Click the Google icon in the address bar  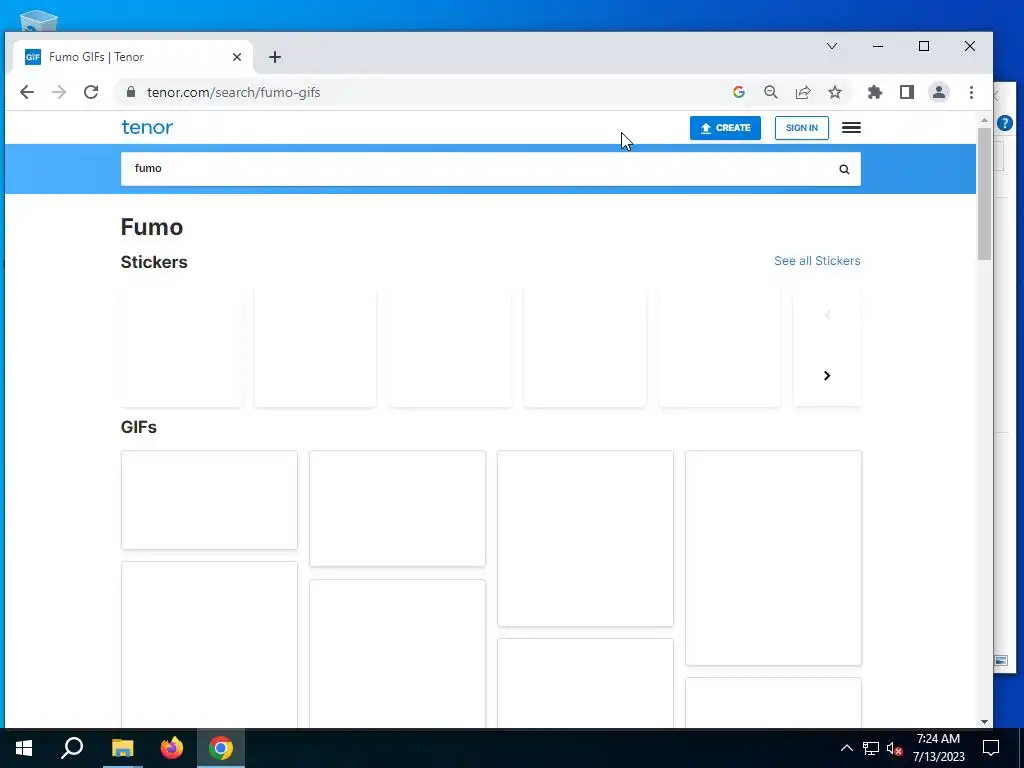tap(739, 92)
